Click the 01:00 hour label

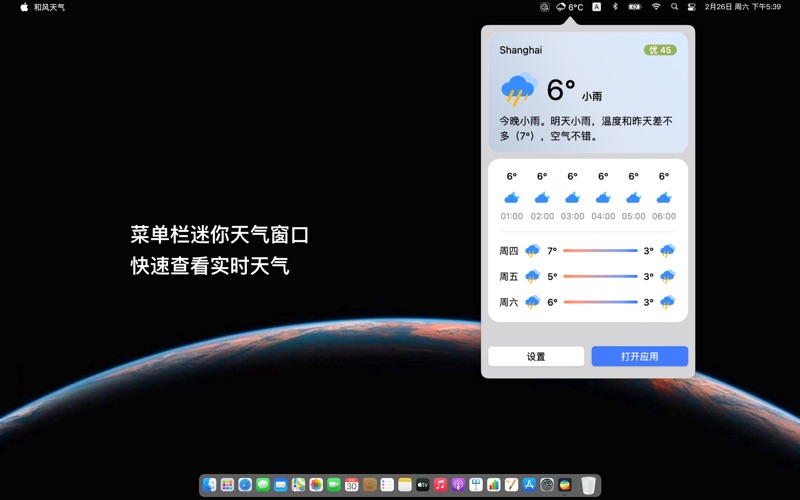click(x=511, y=216)
